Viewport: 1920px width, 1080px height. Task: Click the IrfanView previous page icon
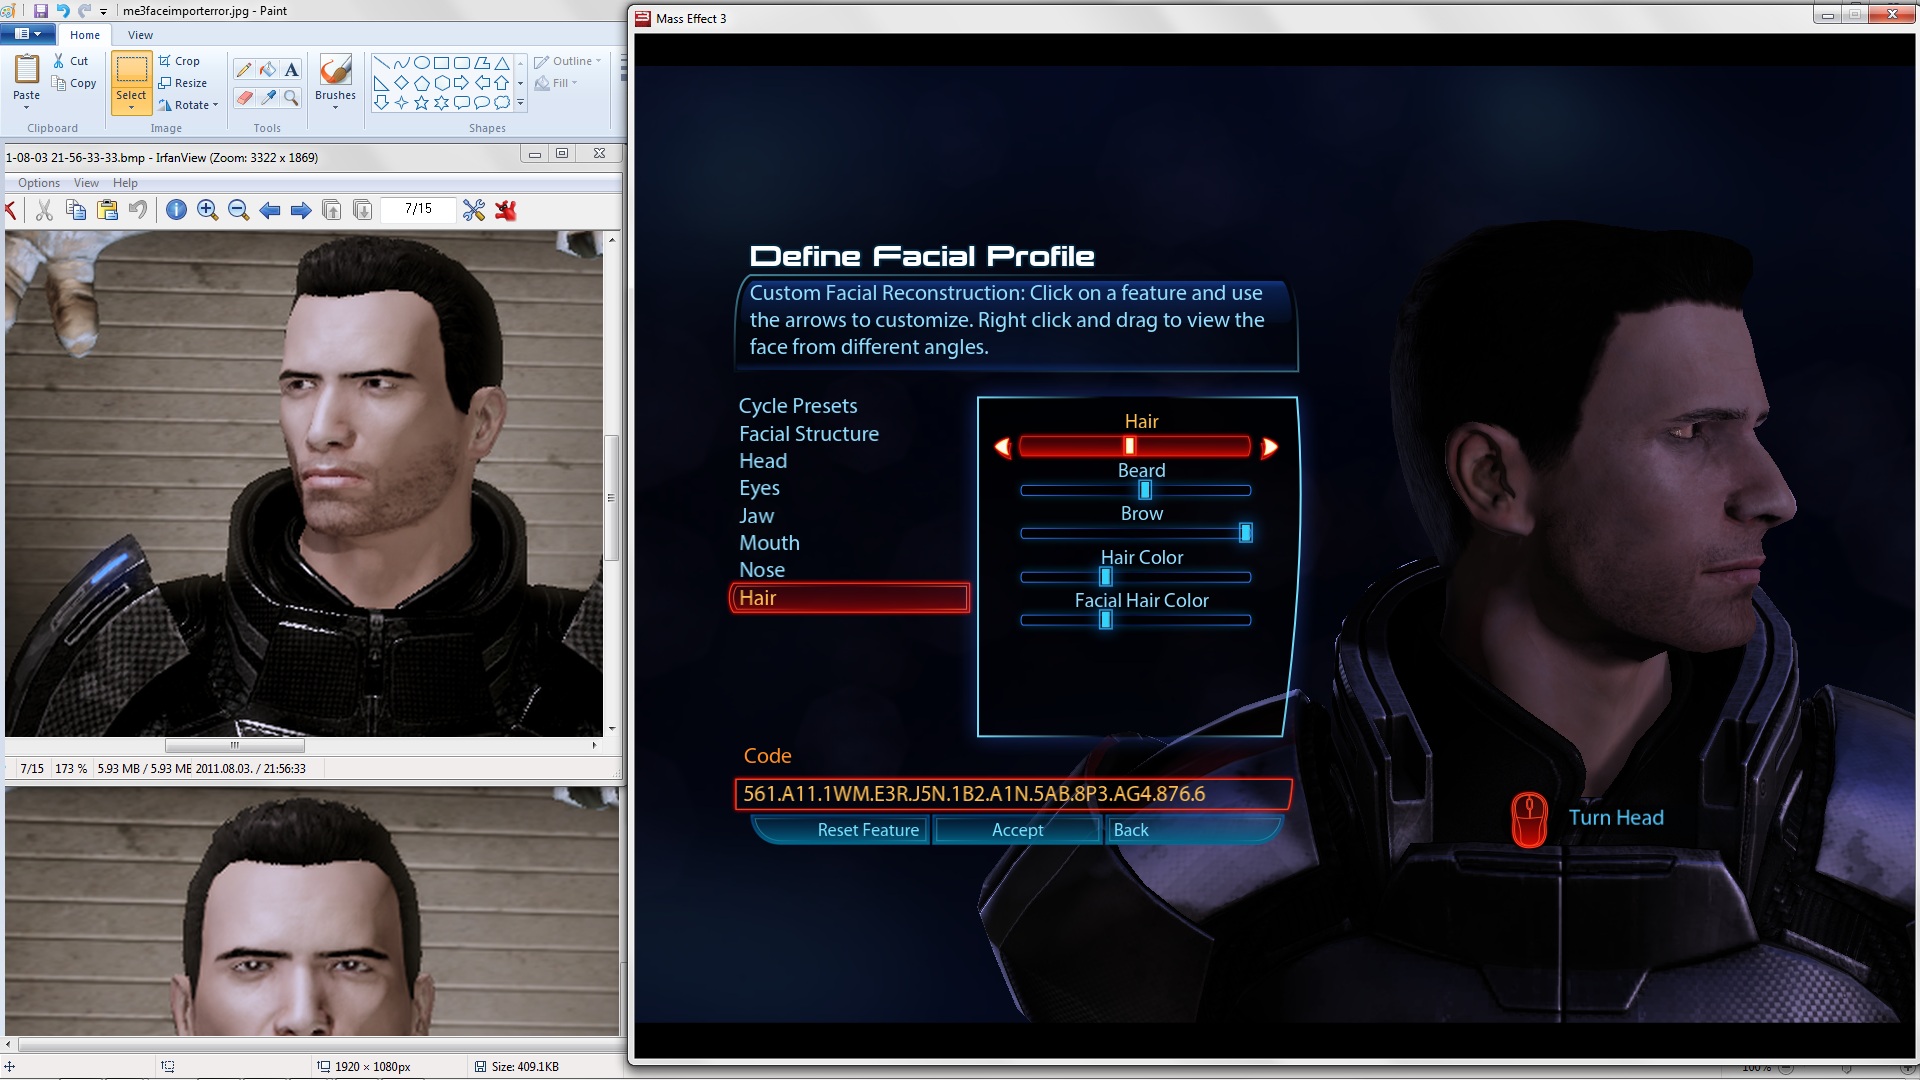(331, 210)
